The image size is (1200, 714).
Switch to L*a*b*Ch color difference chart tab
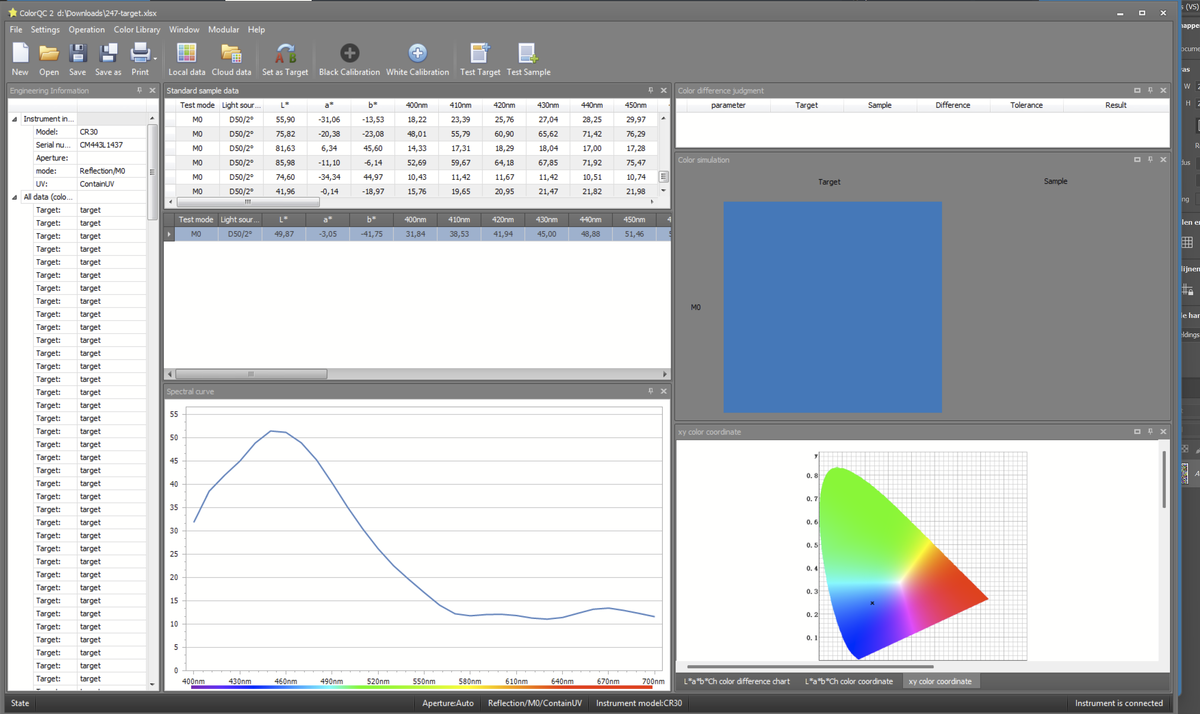tap(736, 681)
